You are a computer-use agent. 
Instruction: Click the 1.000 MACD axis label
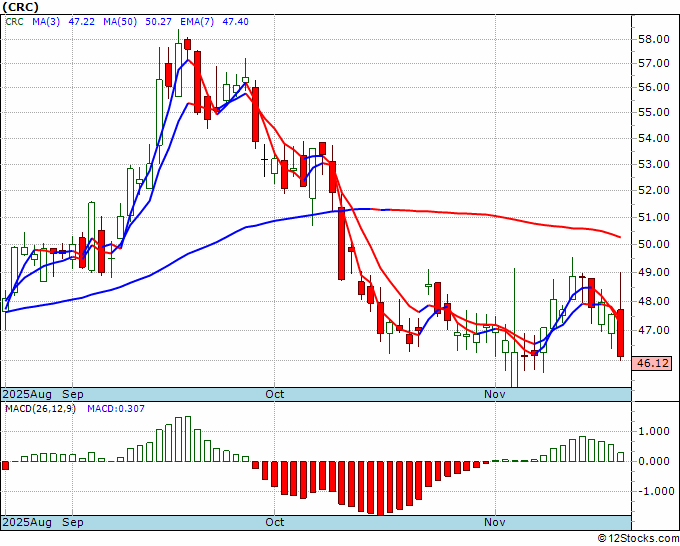[654, 432]
